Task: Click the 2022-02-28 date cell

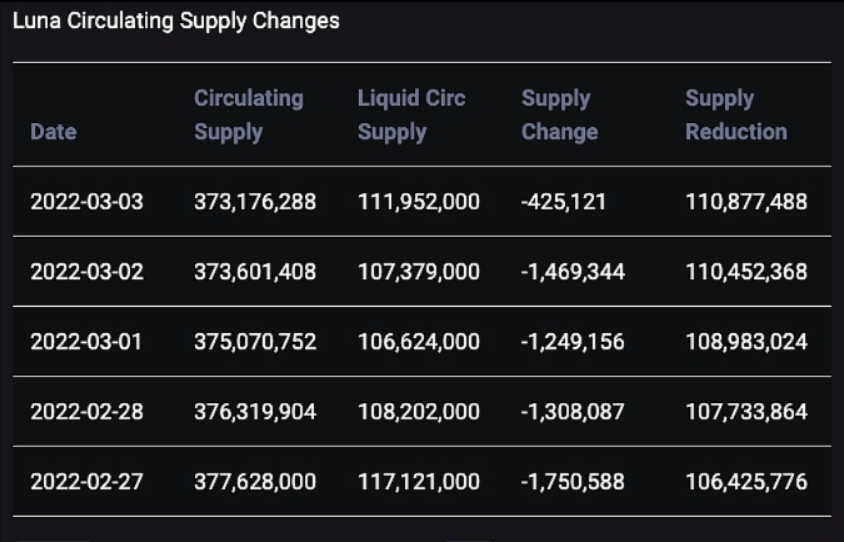Action: (x=87, y=412)
